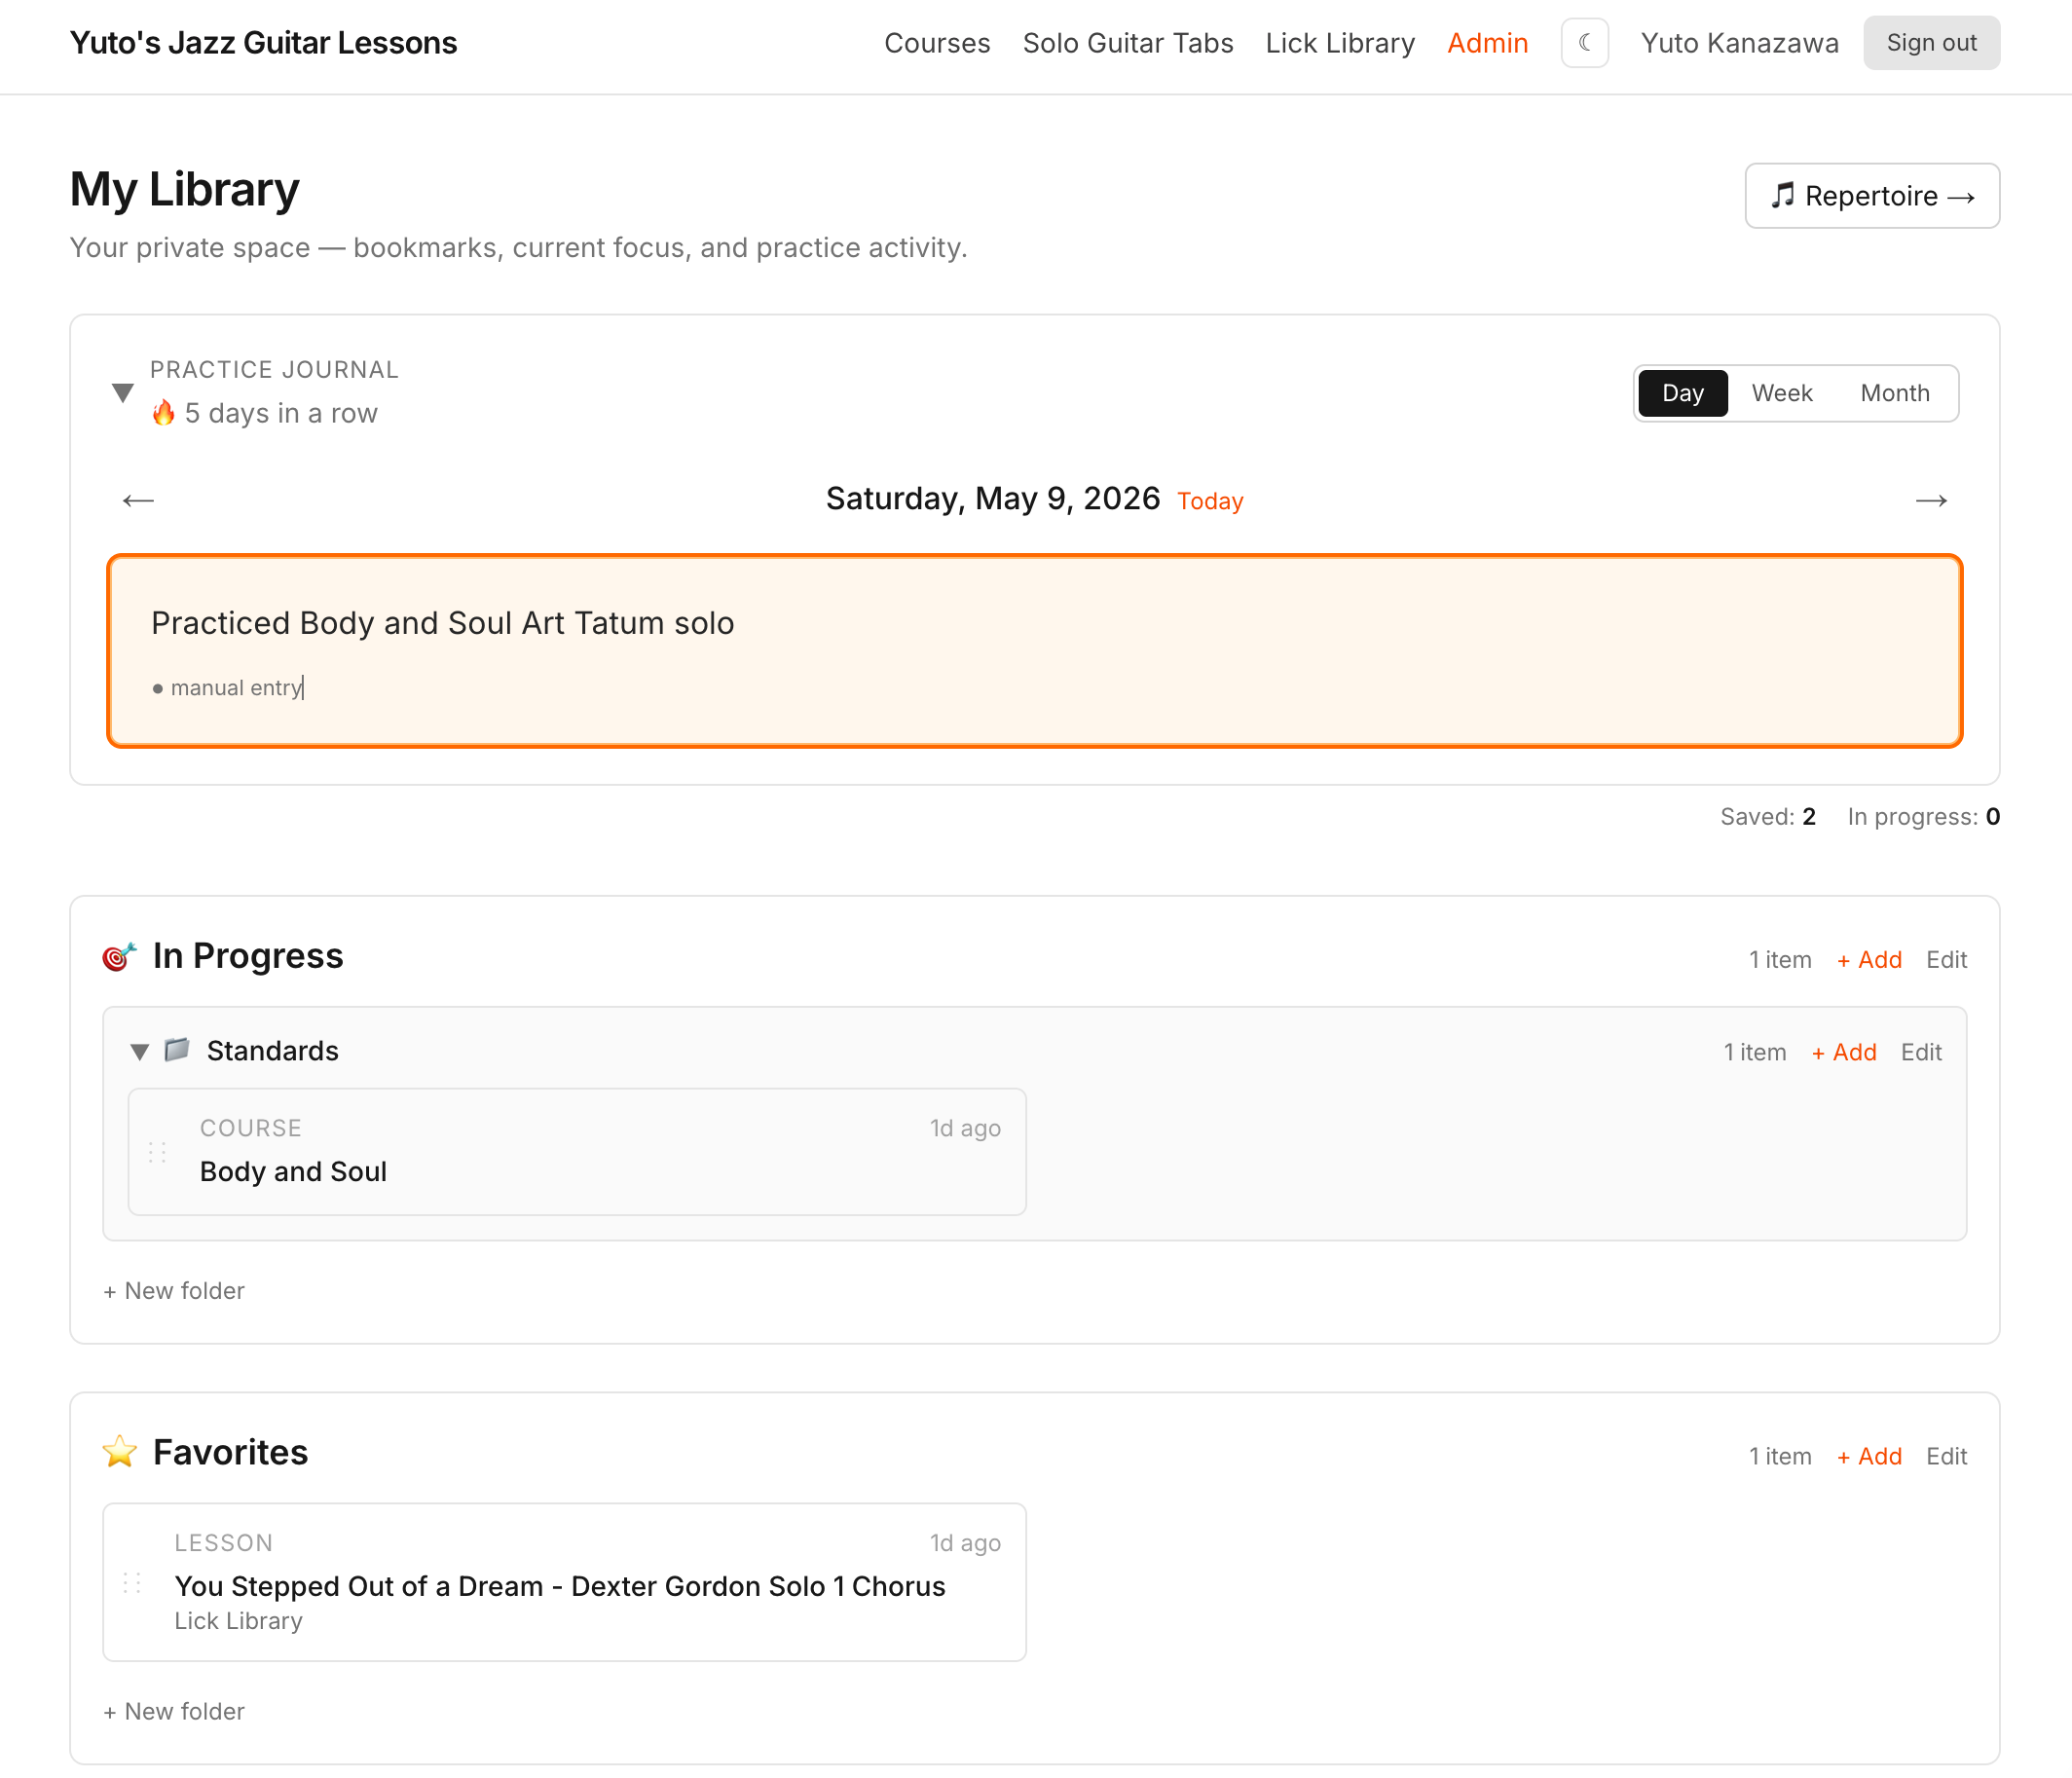Click 1d ago on Dexter Gordon lesson card
Viewport: 2072px width, 1778px height.
pos(965,1543)
